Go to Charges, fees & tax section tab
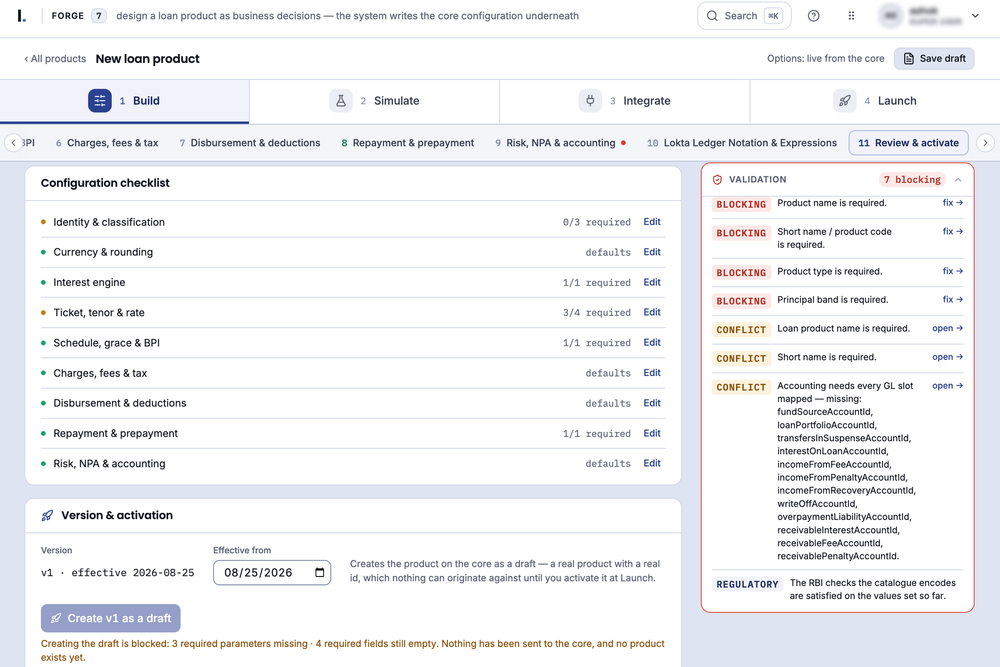The width and height of the screenshot is (1000, 667). (x=107, y=143)
